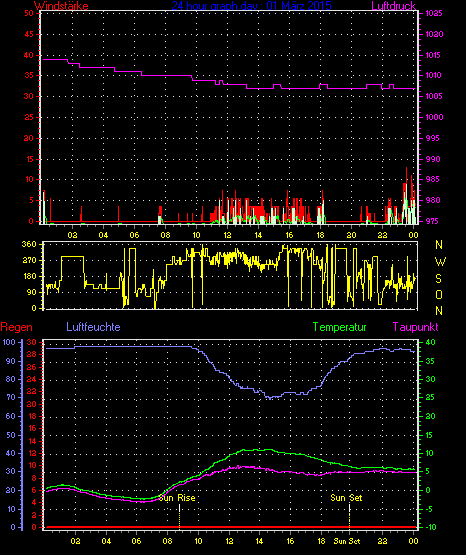Click the -5 temperature axis value

(429, 509)
